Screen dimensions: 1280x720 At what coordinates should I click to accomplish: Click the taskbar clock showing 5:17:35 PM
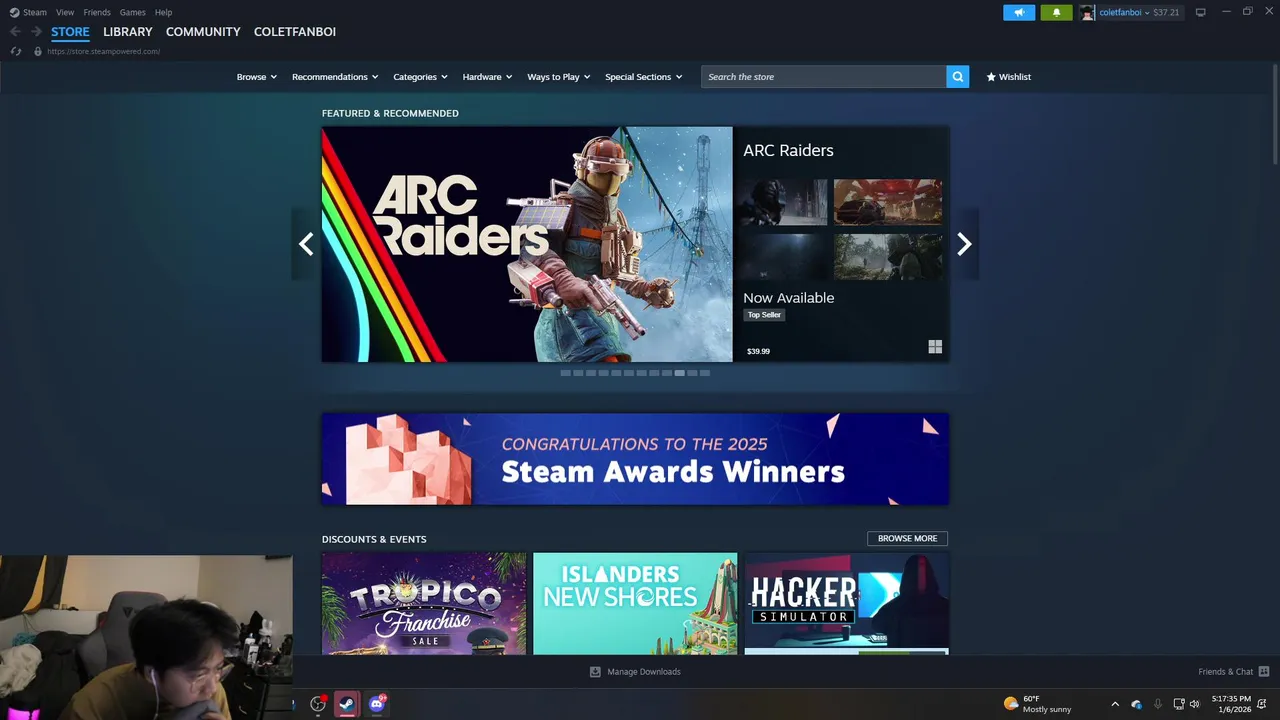click(x=1231, y=704)
